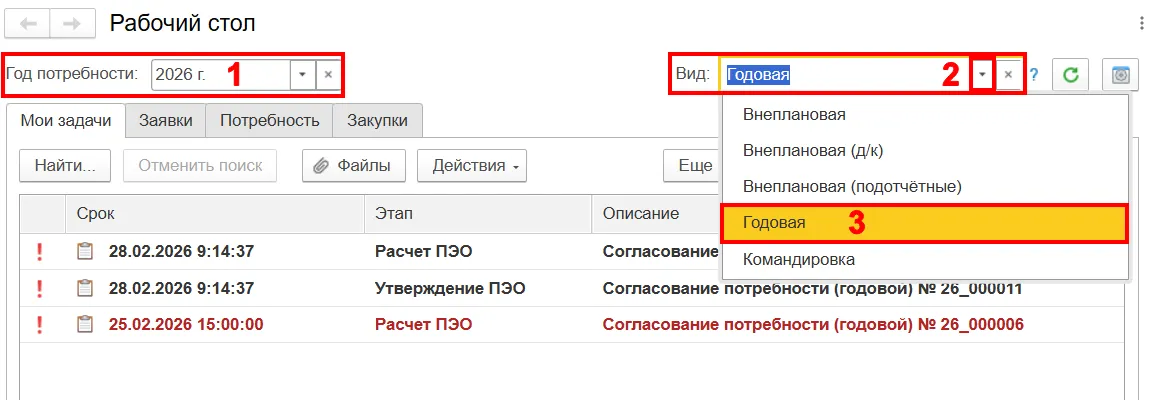Click Отменить поиск button

coord(200,166)
